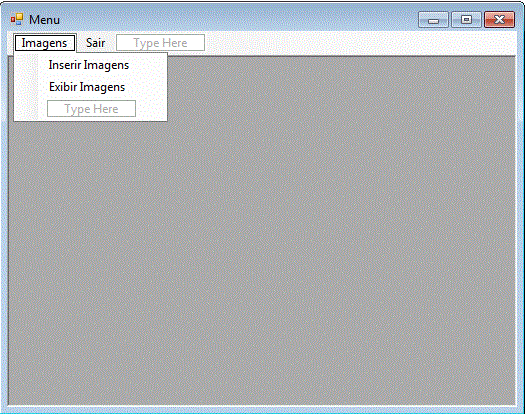This screenshot has width=526, height=418.
Task: Click the icon margin beside Inserir Imagens
Action: (27, 65)
